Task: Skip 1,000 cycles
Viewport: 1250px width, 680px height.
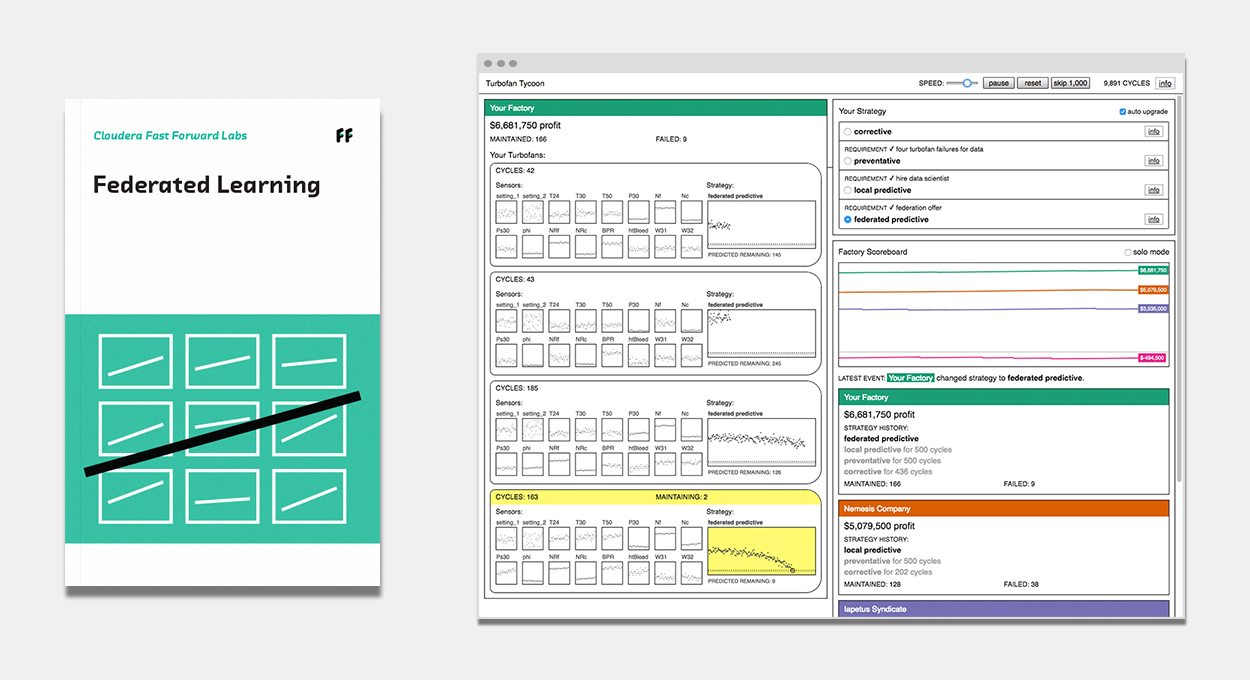Action: [x=1070, y=83]
